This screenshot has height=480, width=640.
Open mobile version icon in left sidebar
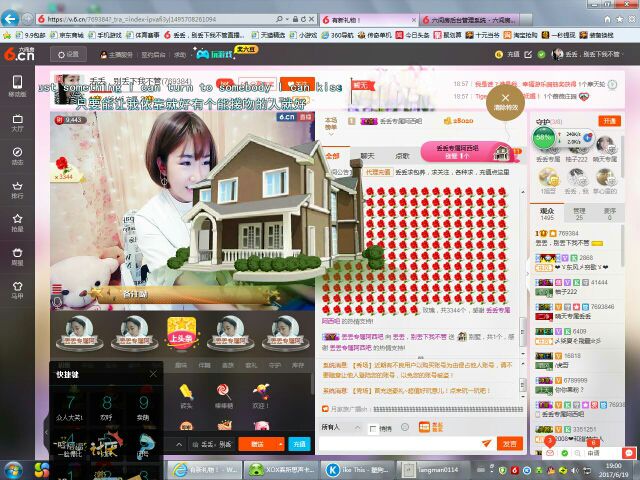point(17,86)
